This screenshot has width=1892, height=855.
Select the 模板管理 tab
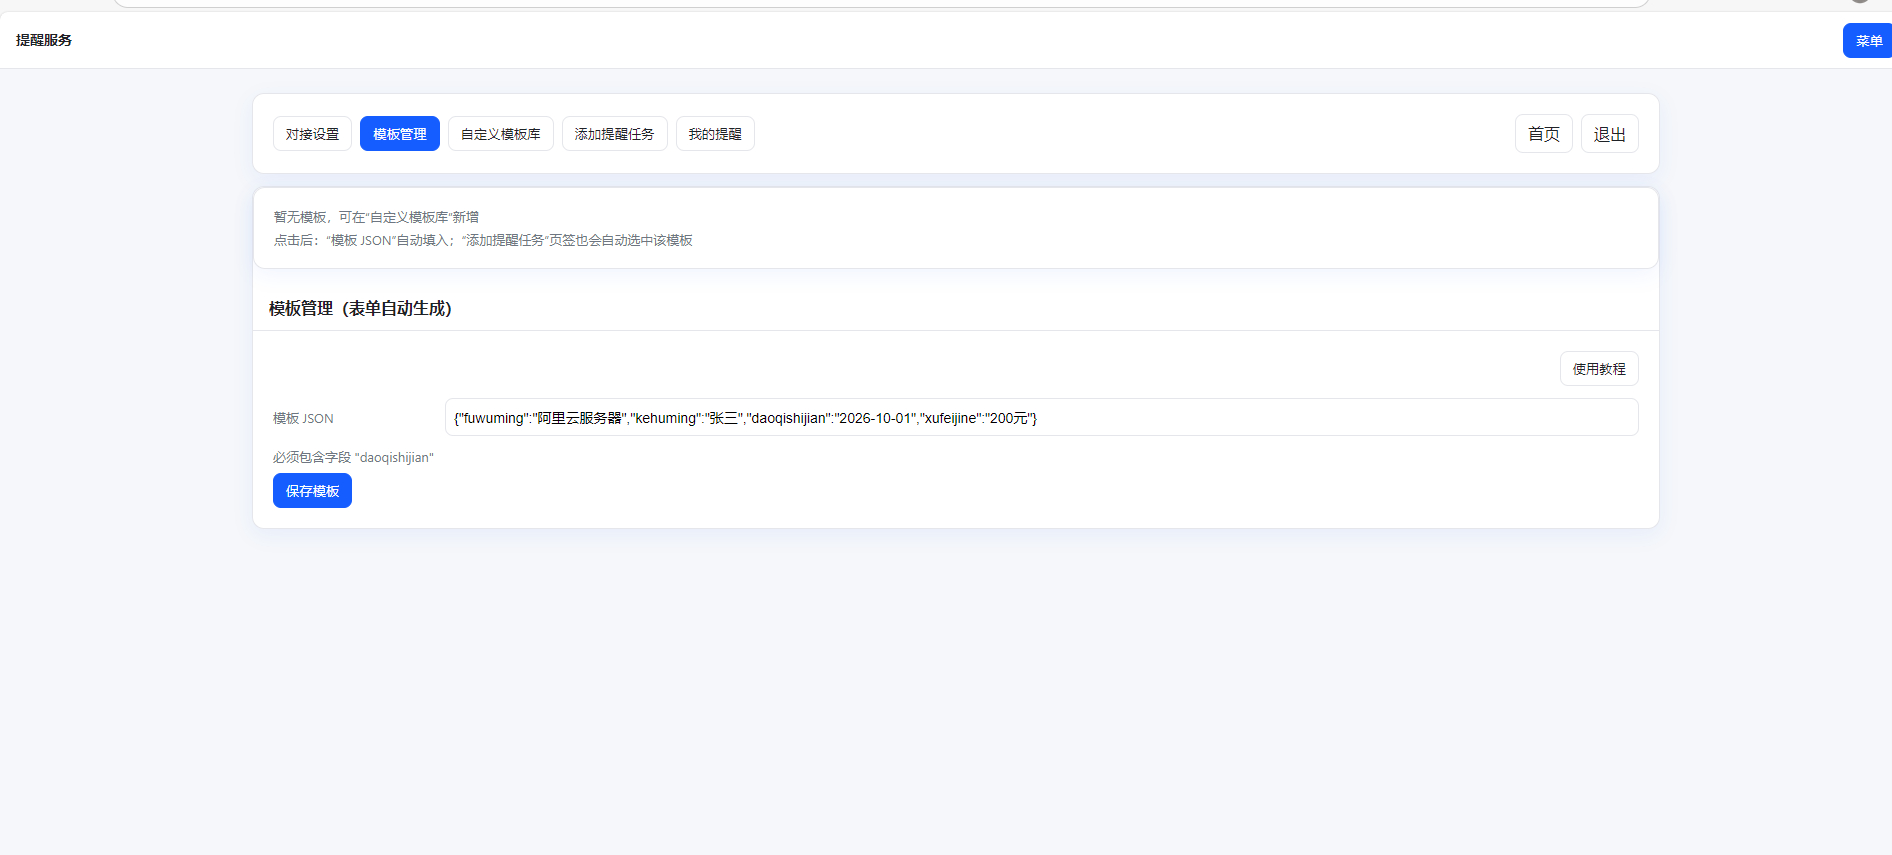pyautogui.click(x=399, y=134)
